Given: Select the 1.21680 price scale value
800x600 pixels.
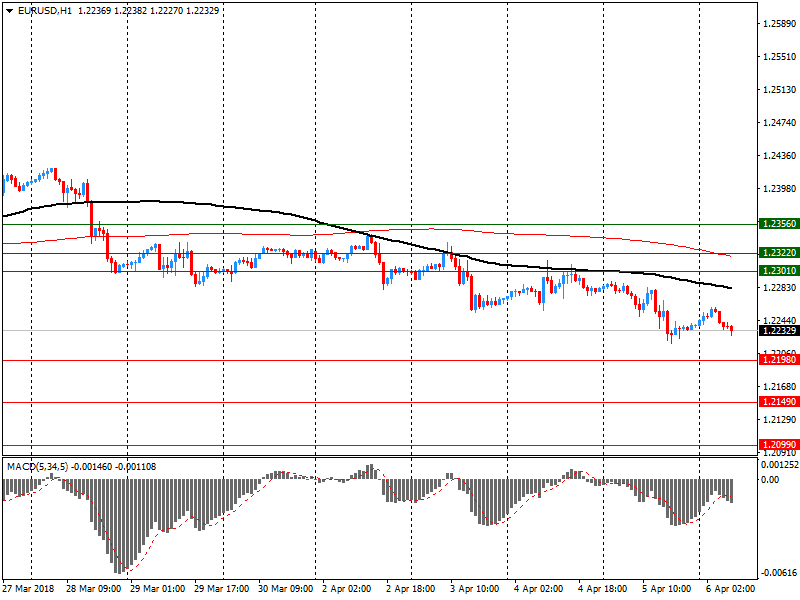Looking at the screenshot, I should click(780, 387).
